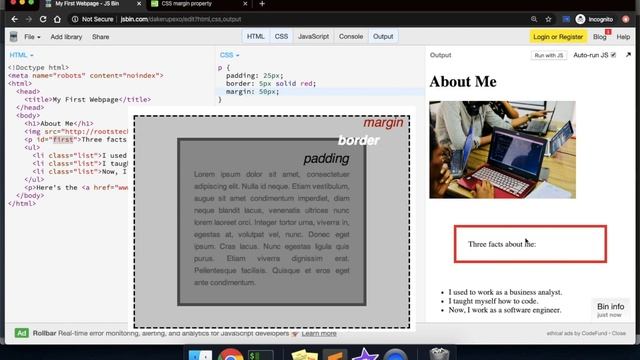The height and width of the screenshot is (360, 640).
Task: Pop out the output with the arrow icon
Action: [x=628, y=55]
